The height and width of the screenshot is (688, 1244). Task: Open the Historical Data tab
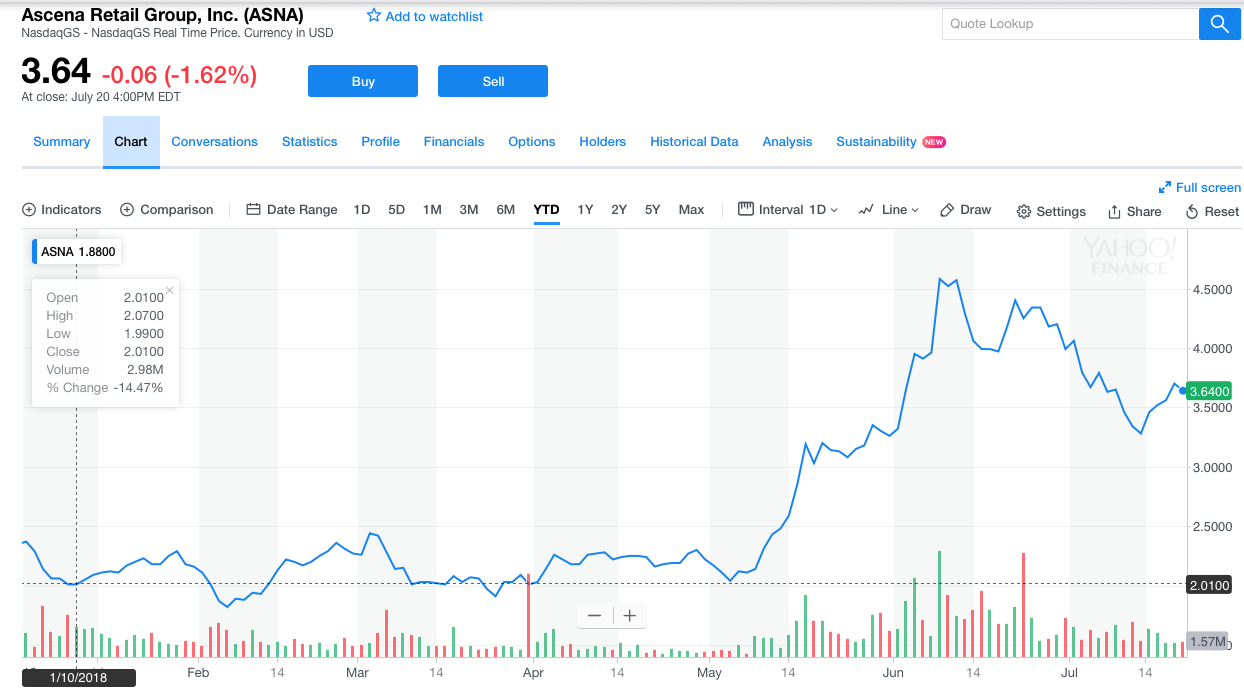695,142
